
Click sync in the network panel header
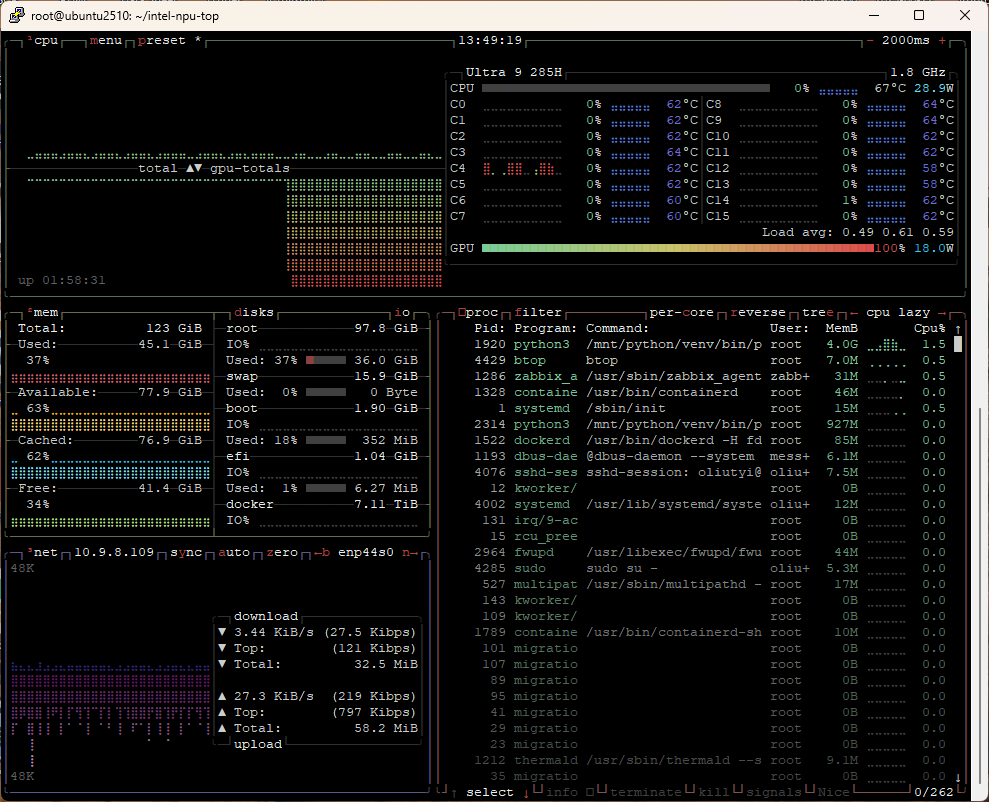pos(186,553)
